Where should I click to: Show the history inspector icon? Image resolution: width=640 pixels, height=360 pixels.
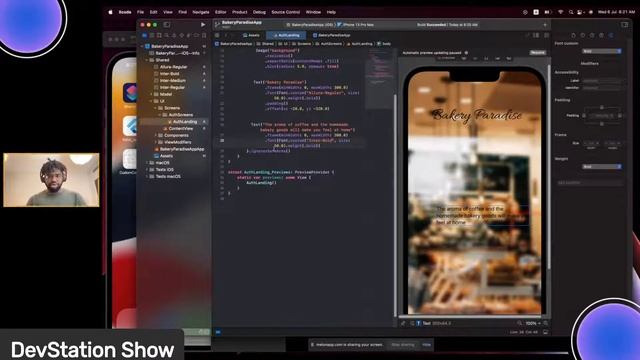coord(582,36)
